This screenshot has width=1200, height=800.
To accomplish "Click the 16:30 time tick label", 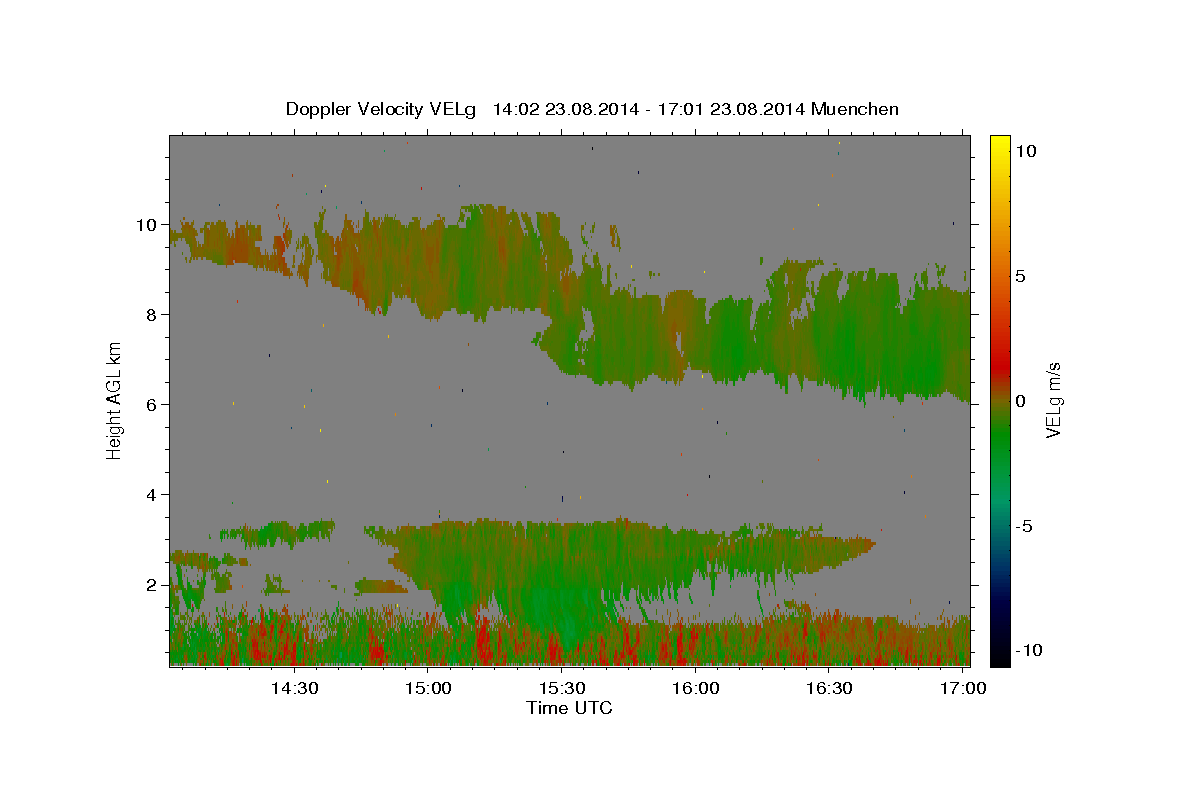I will [830, 688].
